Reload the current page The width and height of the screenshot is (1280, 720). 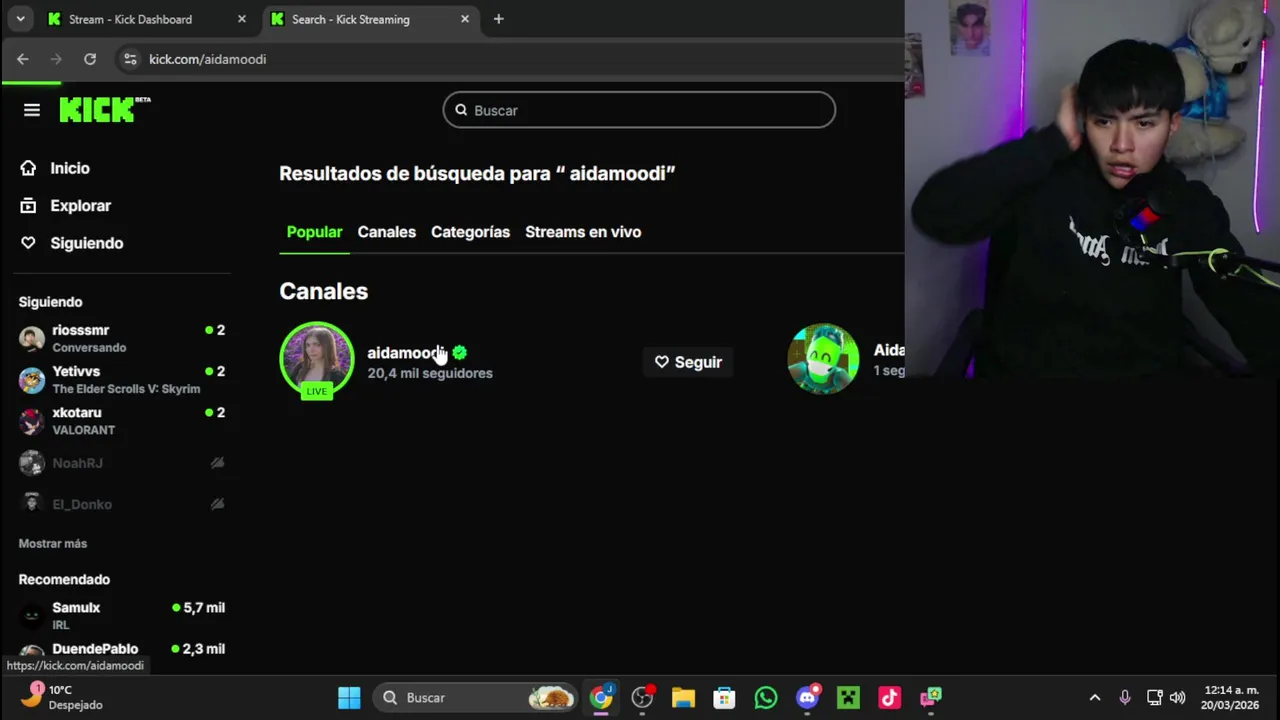pos(90,59)
